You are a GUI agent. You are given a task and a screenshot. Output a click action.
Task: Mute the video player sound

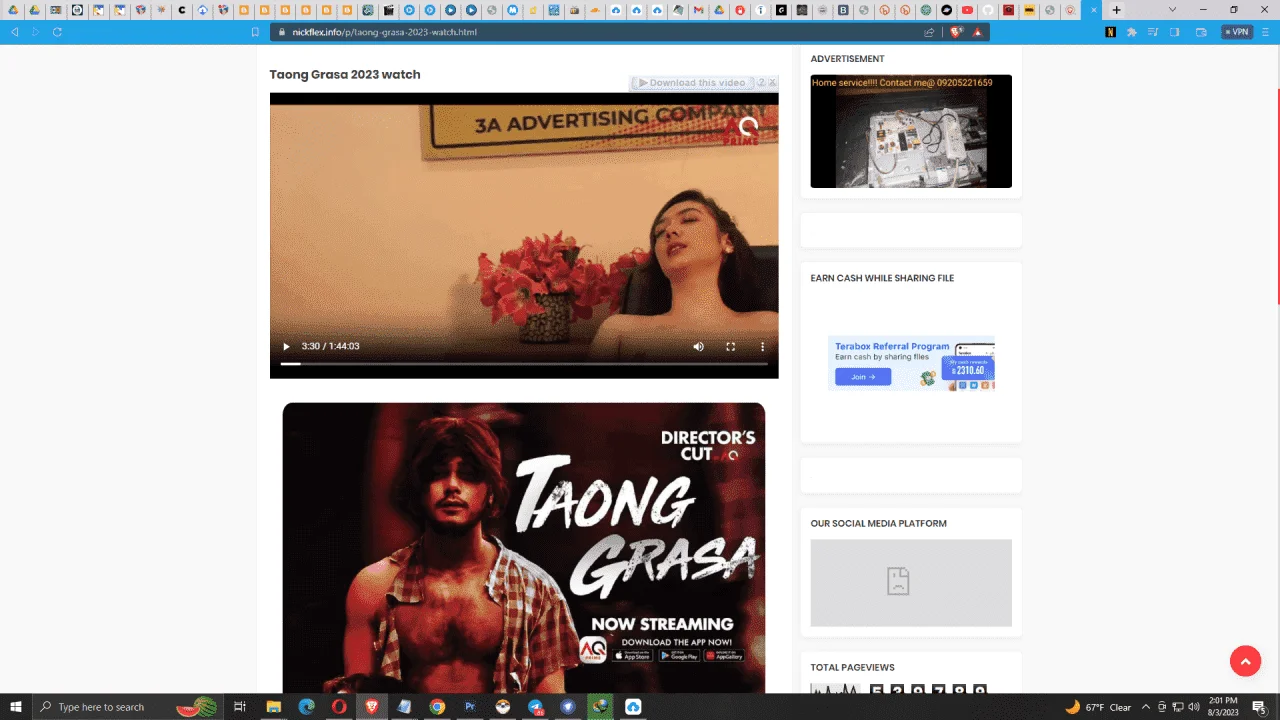(699, 347)
